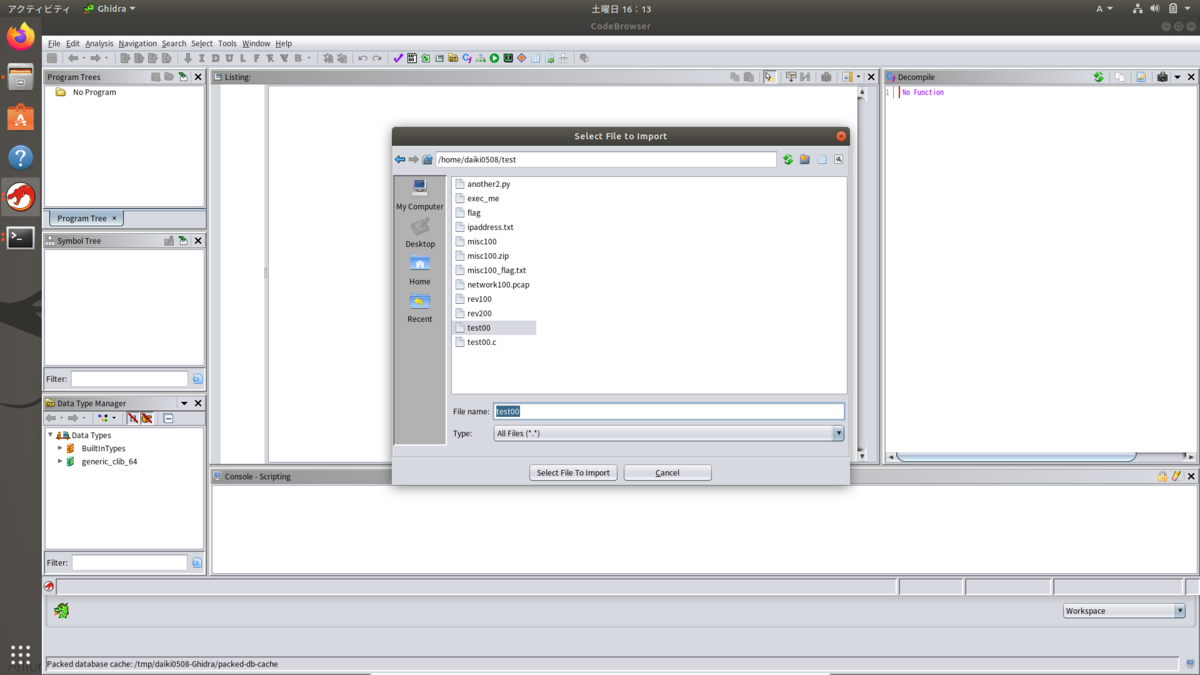Open Recent locations in dialog sidebar
Viewport: 1200px width, 675px height.
[x=420, y=308]
